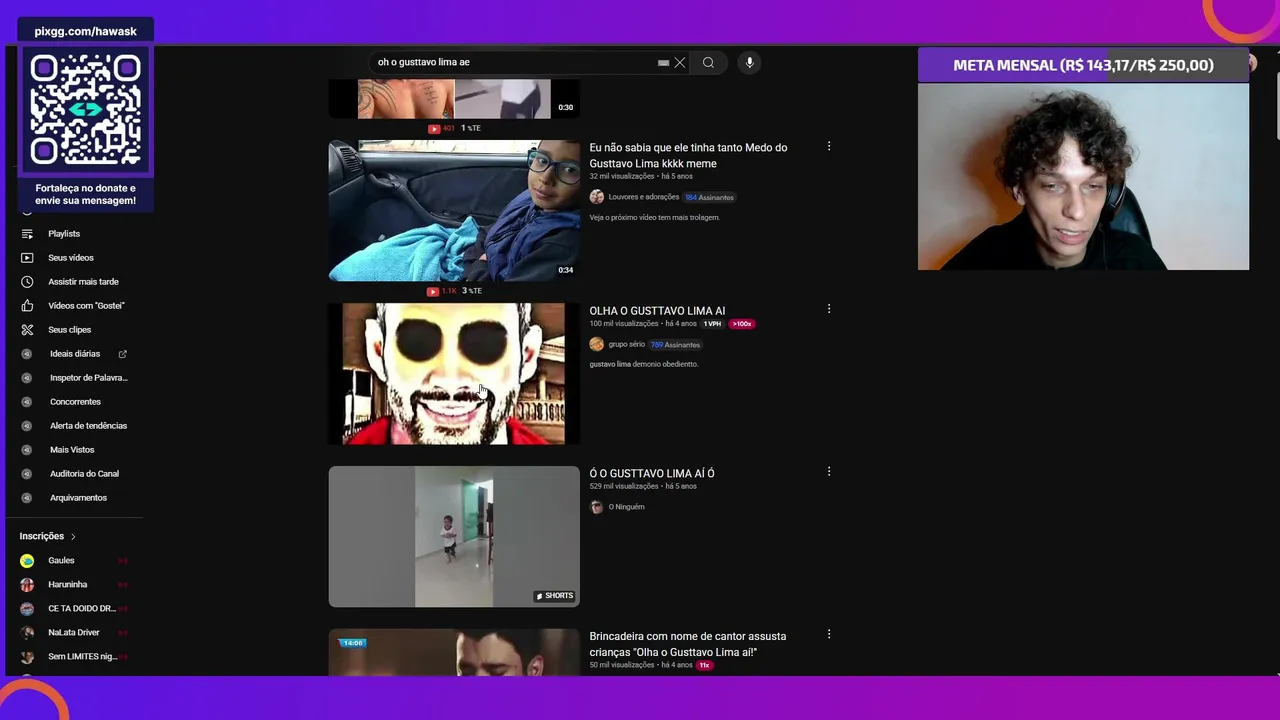1280x720 pixels.
Task: Play the tattooed back thumbnail with 0:30 duration
Action: pos(454,99)
